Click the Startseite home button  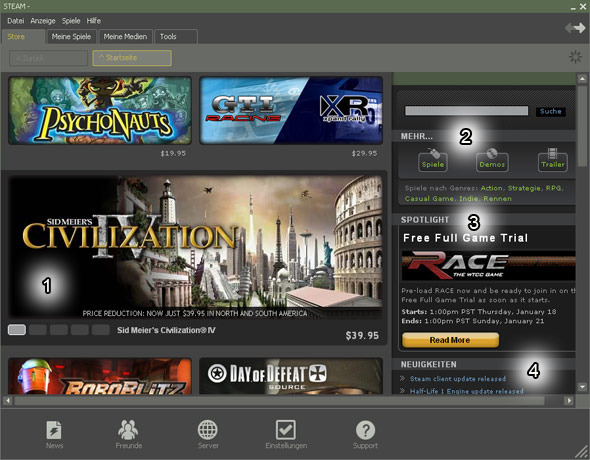(x=132, y=58)
